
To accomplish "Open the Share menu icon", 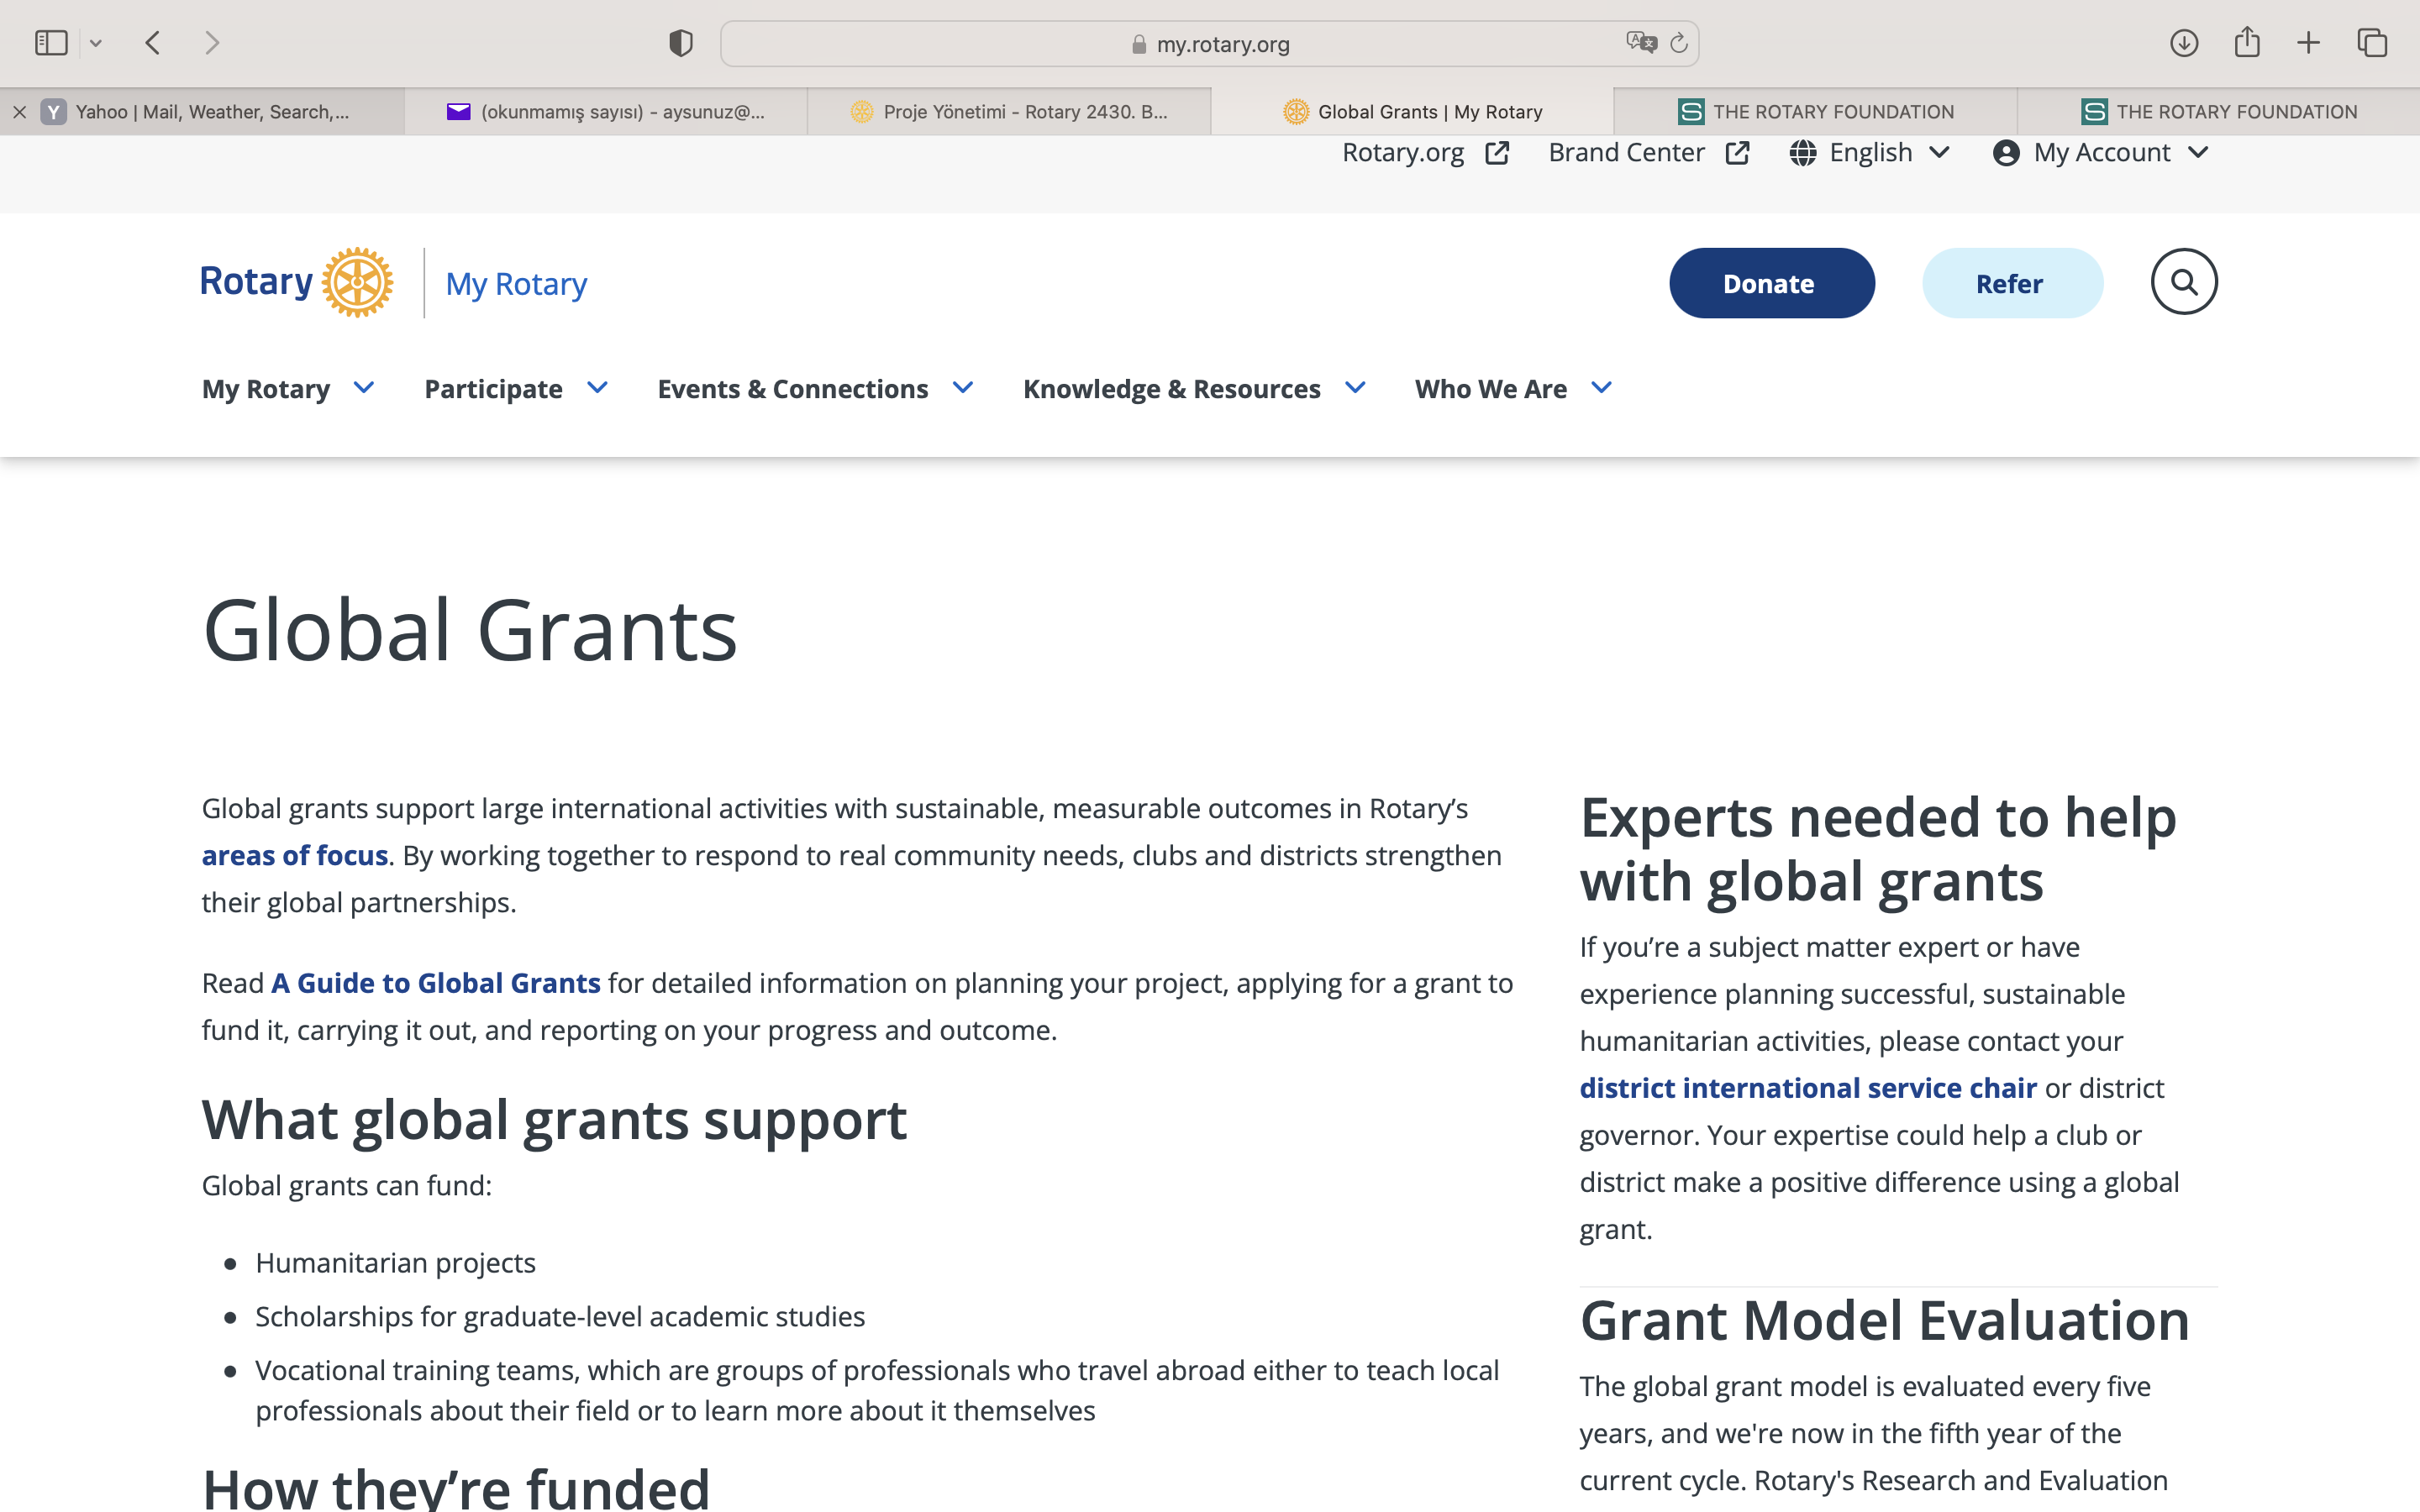I will click(2247, 42).
